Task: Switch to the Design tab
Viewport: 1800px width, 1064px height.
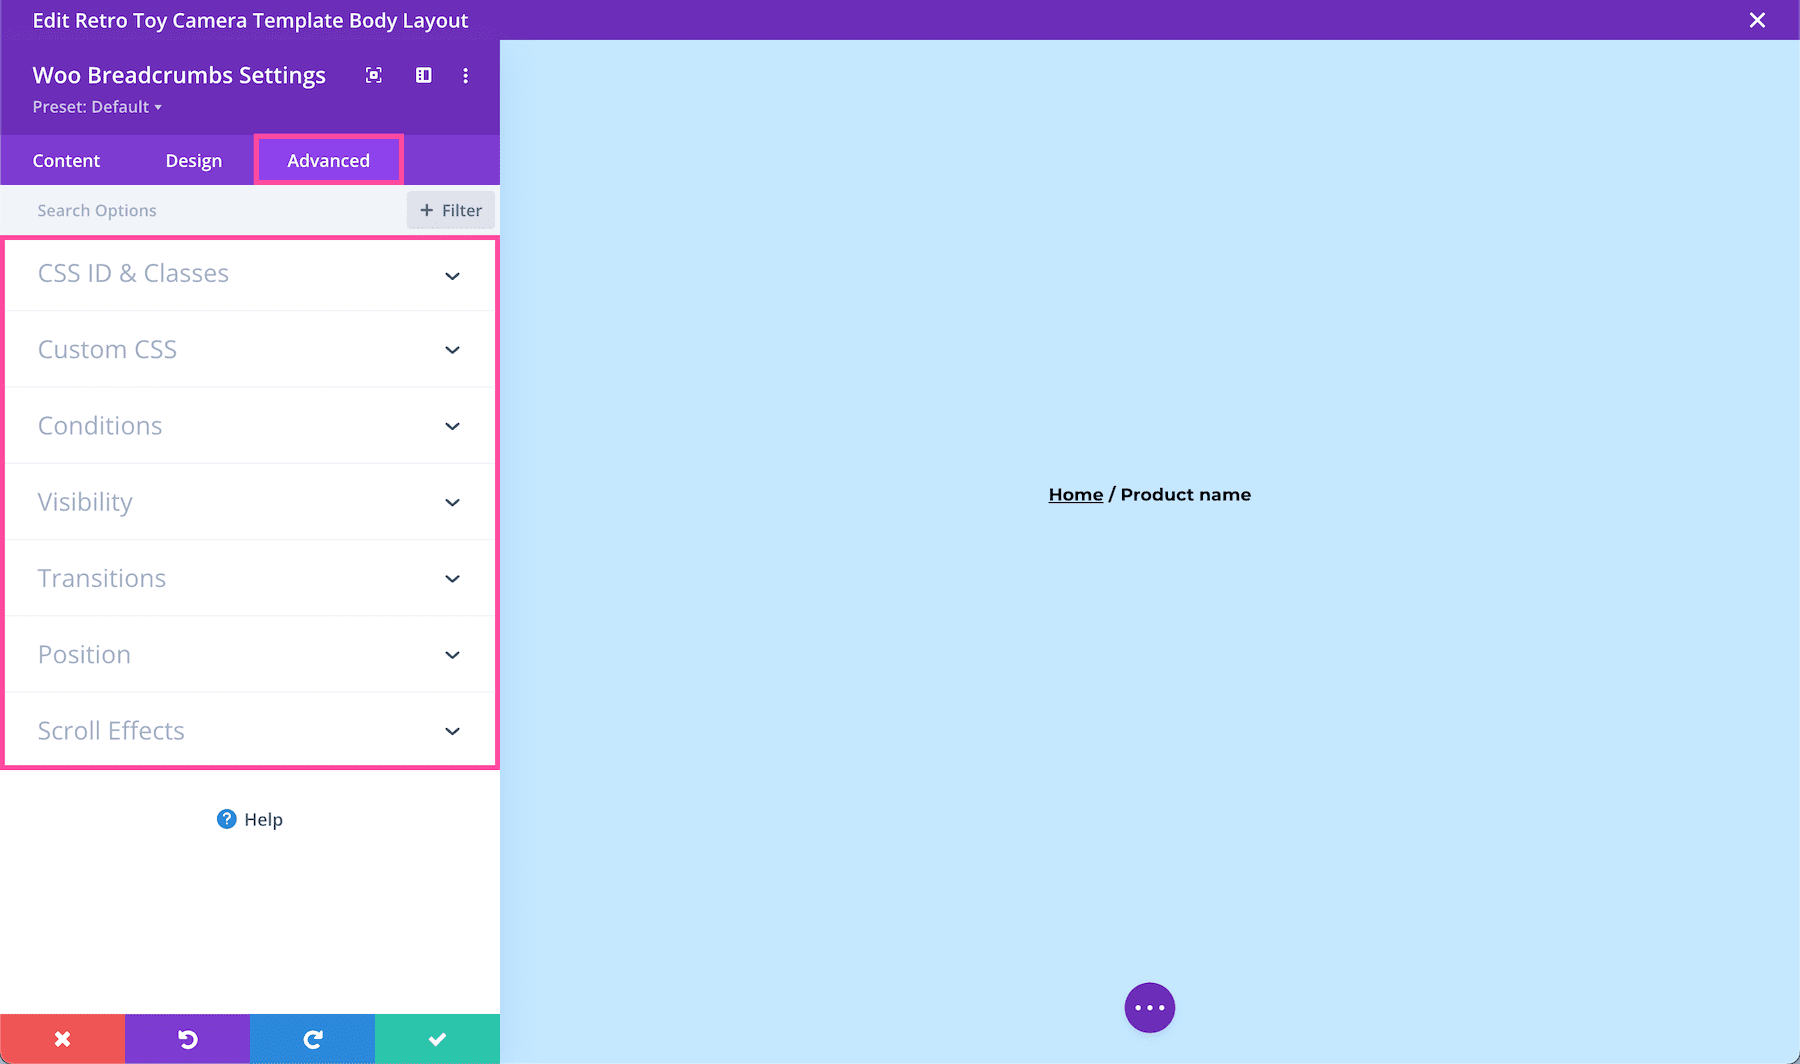Action: coord(193,160)
